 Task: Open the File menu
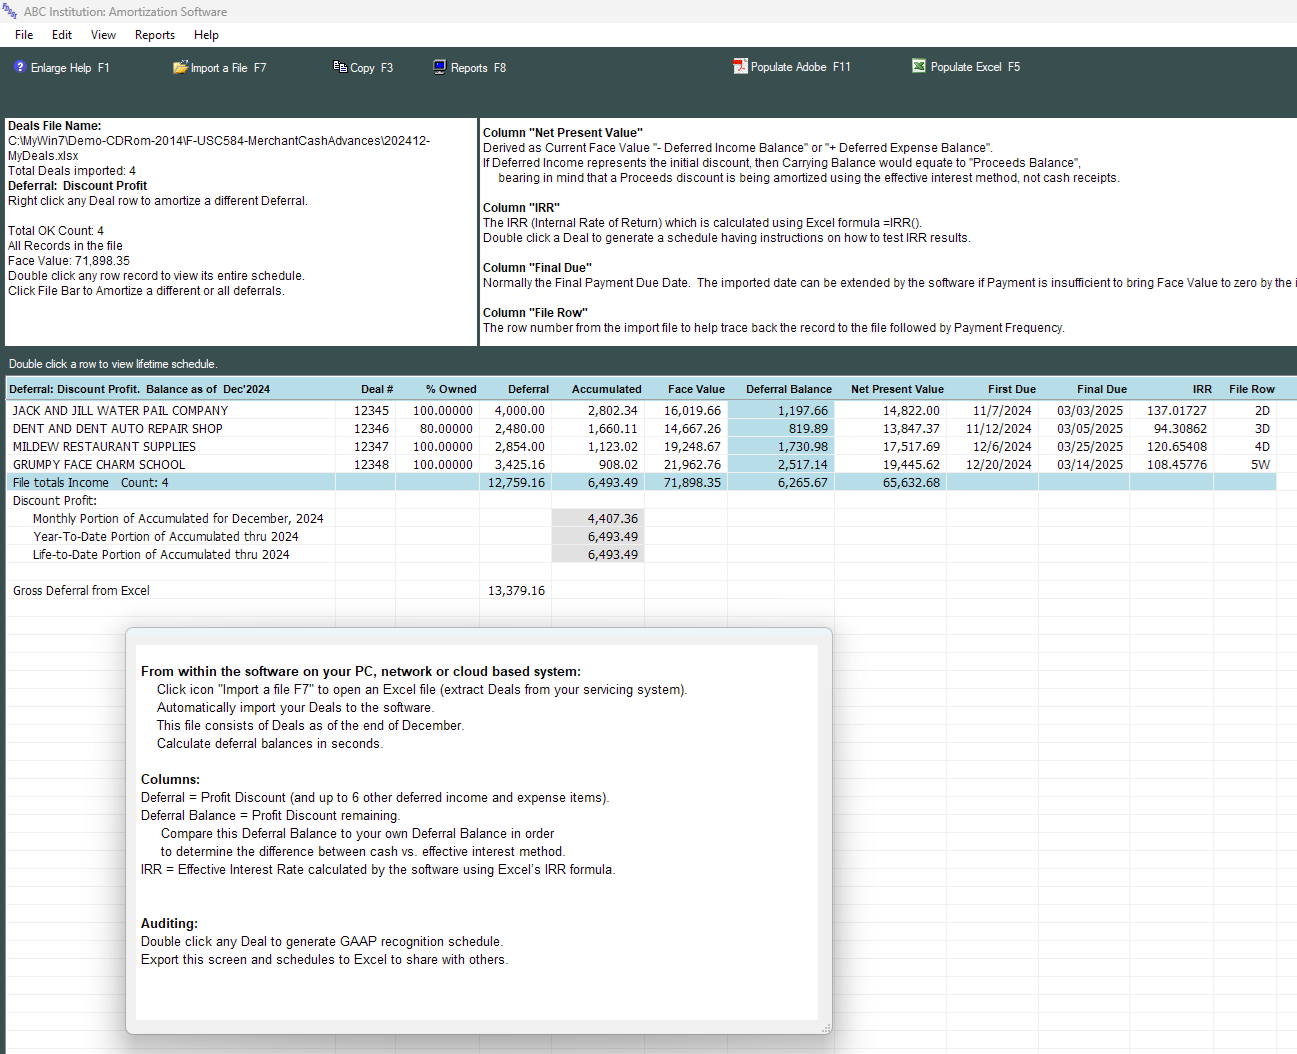pyautogui.click(x=24, y=35)
